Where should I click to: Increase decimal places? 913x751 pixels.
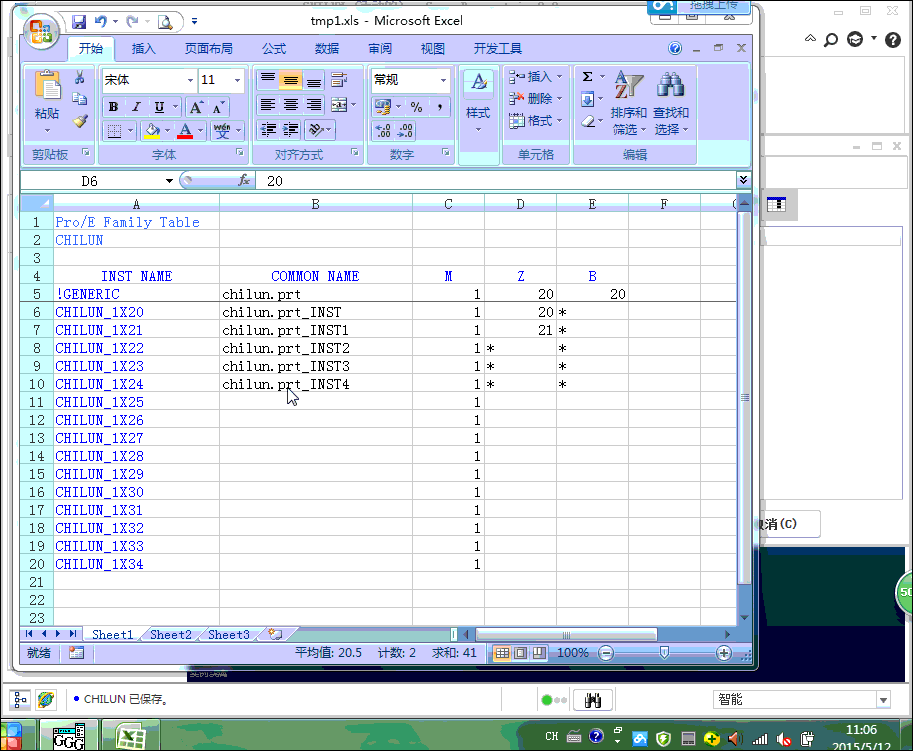(383, 130)
